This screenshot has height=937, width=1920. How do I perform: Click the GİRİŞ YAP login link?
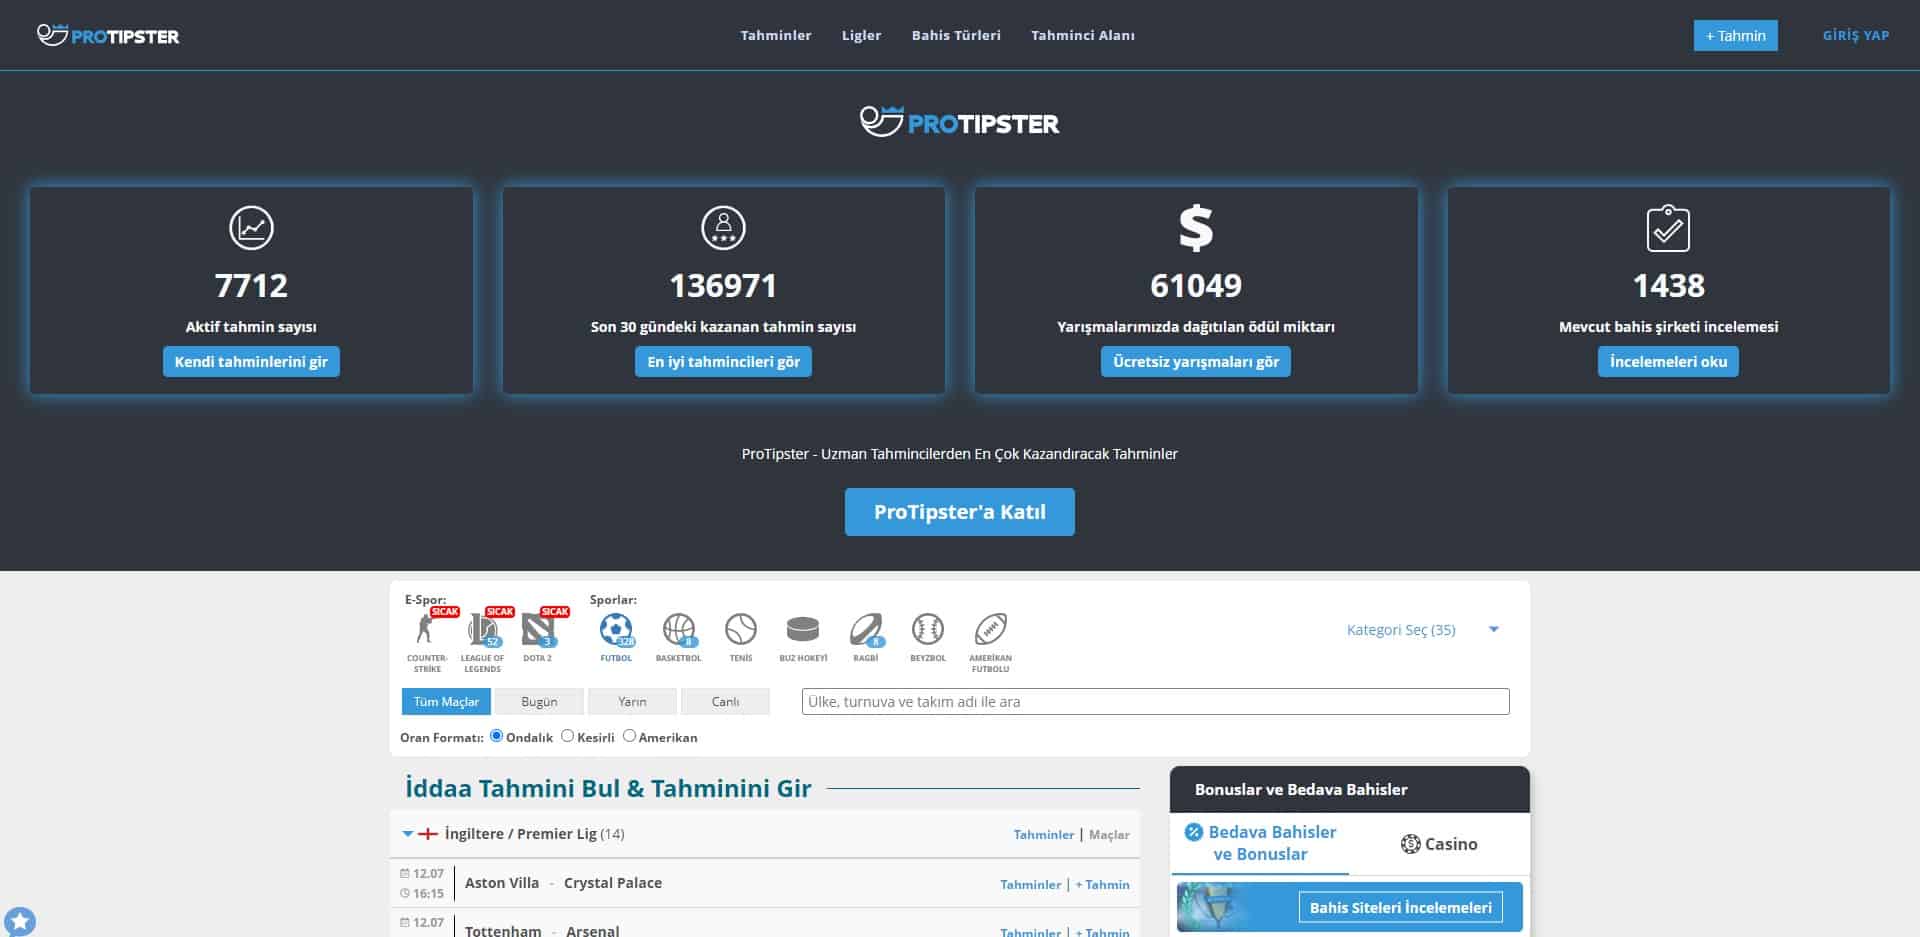click(1855, 35)
